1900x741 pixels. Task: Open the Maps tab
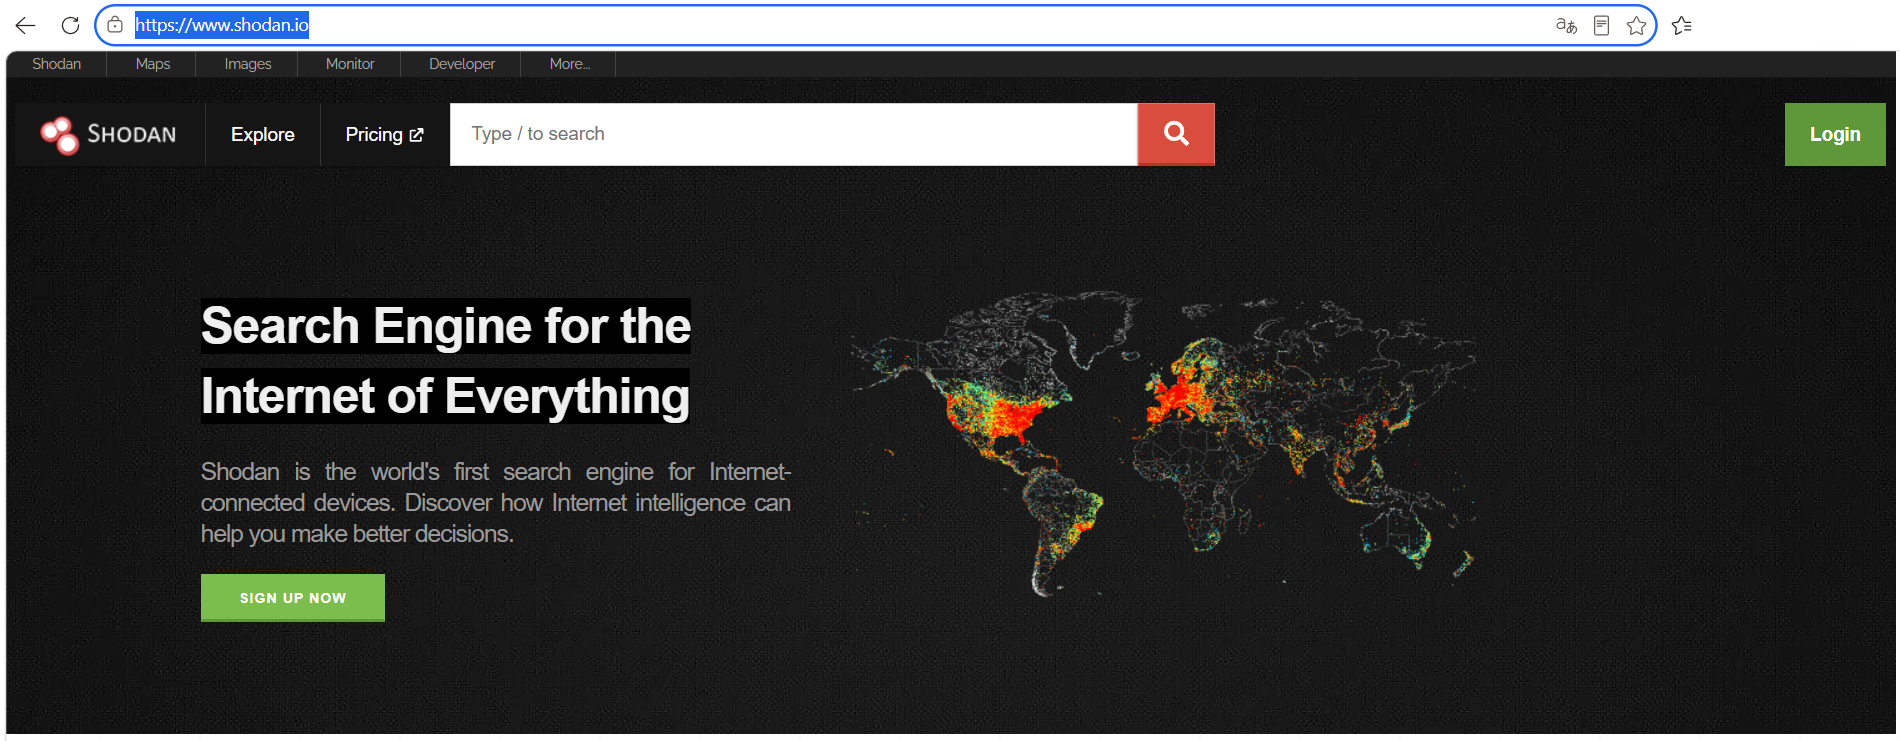coord(153,64)
